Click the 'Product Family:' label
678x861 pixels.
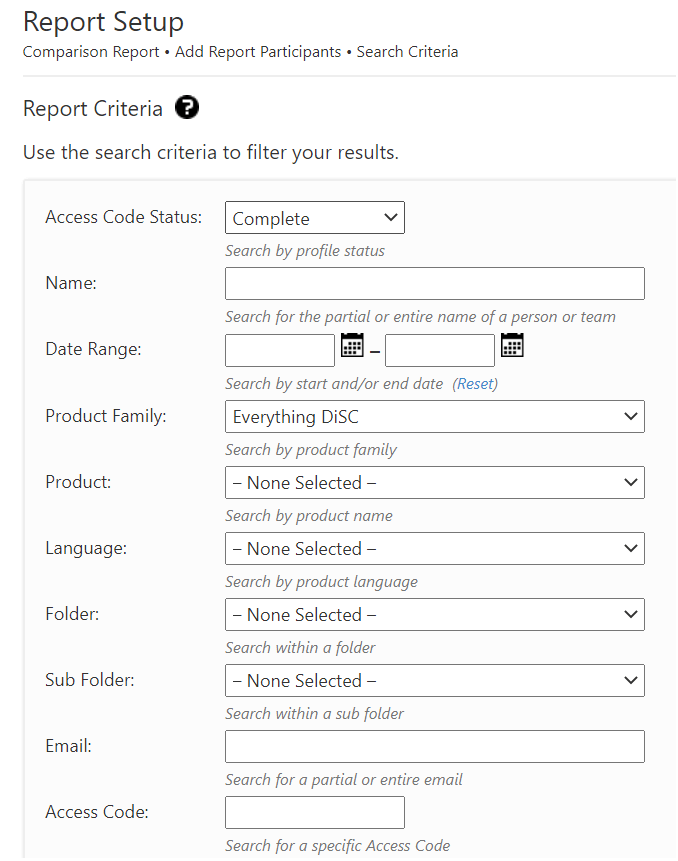point(105,416)
